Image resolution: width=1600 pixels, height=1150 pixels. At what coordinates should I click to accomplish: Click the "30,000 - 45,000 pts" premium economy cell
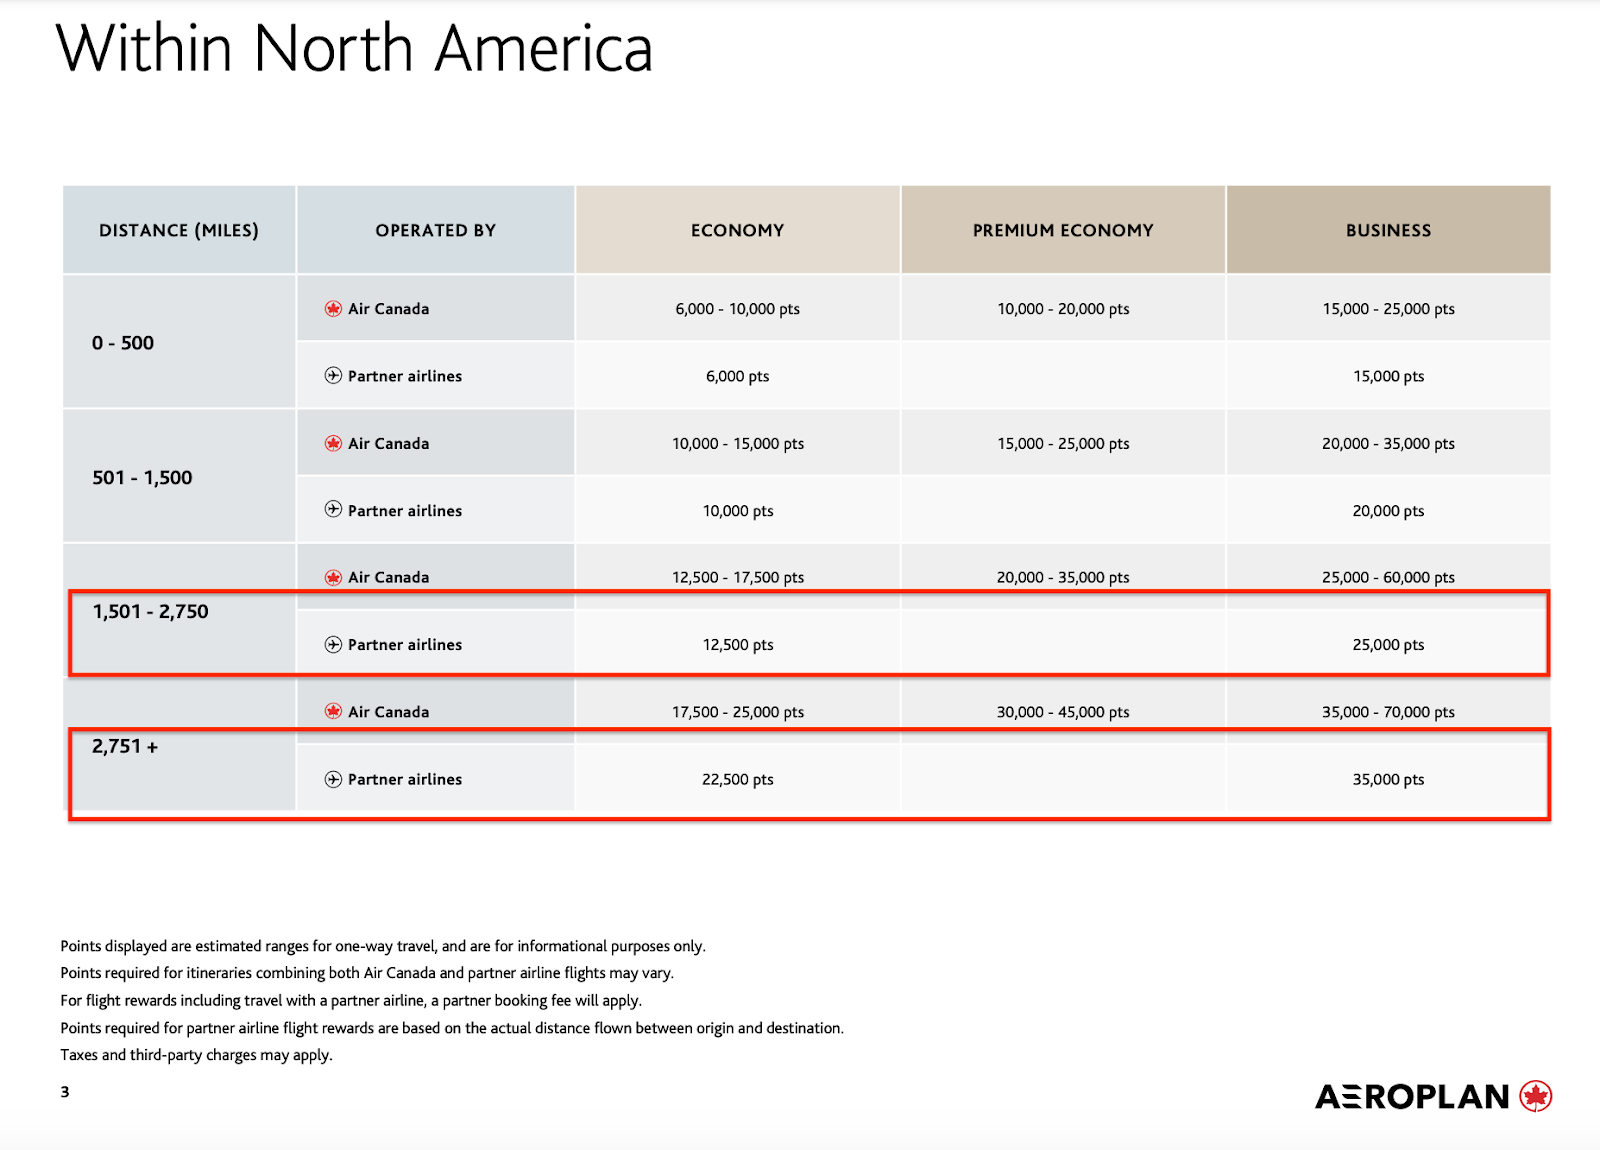click(x=1063, y=712)
